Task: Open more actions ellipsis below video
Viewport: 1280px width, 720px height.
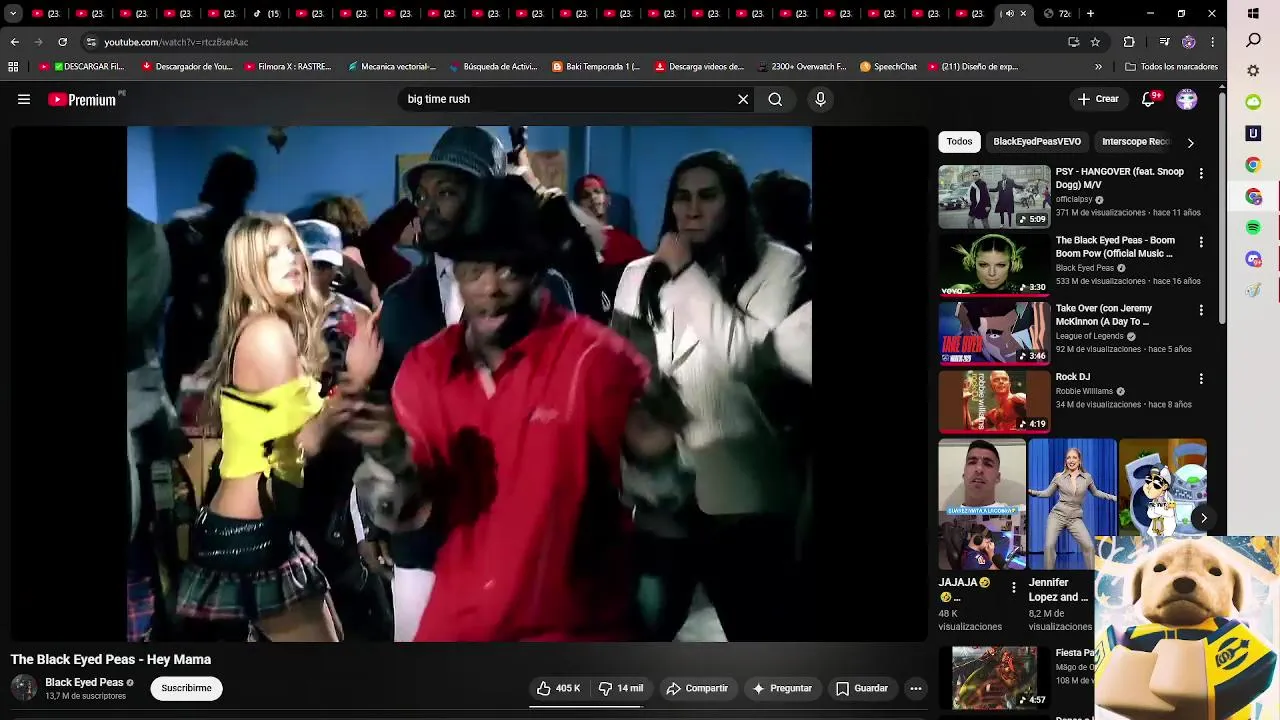Action: [915, 688]
